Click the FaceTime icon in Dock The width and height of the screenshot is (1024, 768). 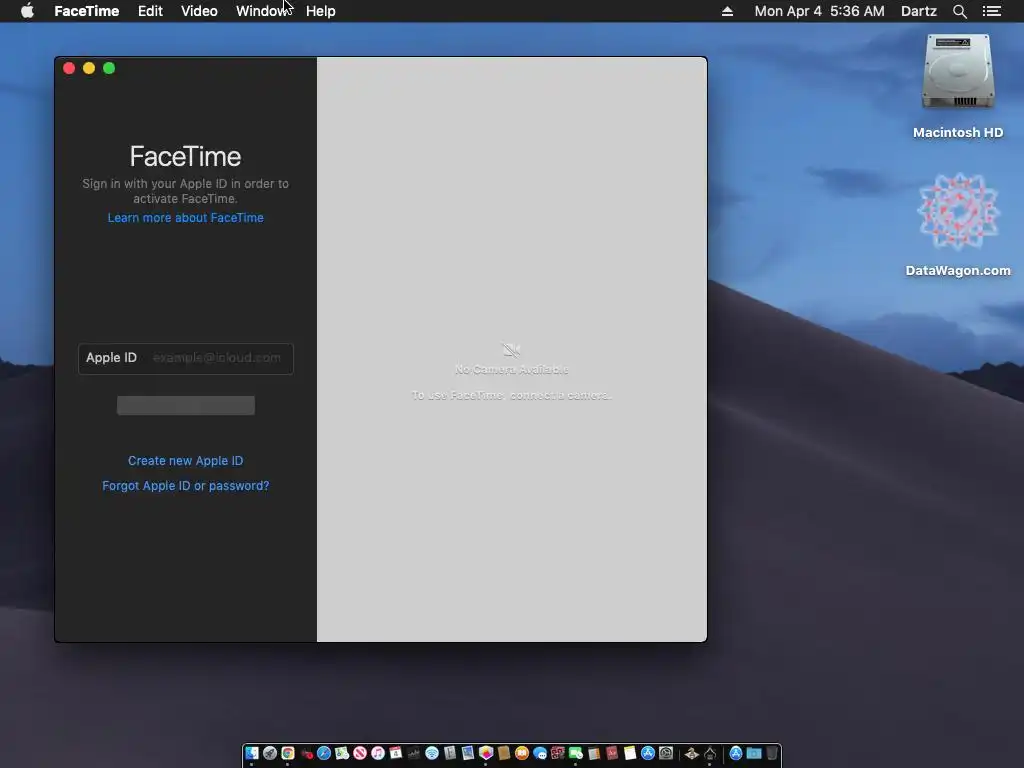pos(575,754)
